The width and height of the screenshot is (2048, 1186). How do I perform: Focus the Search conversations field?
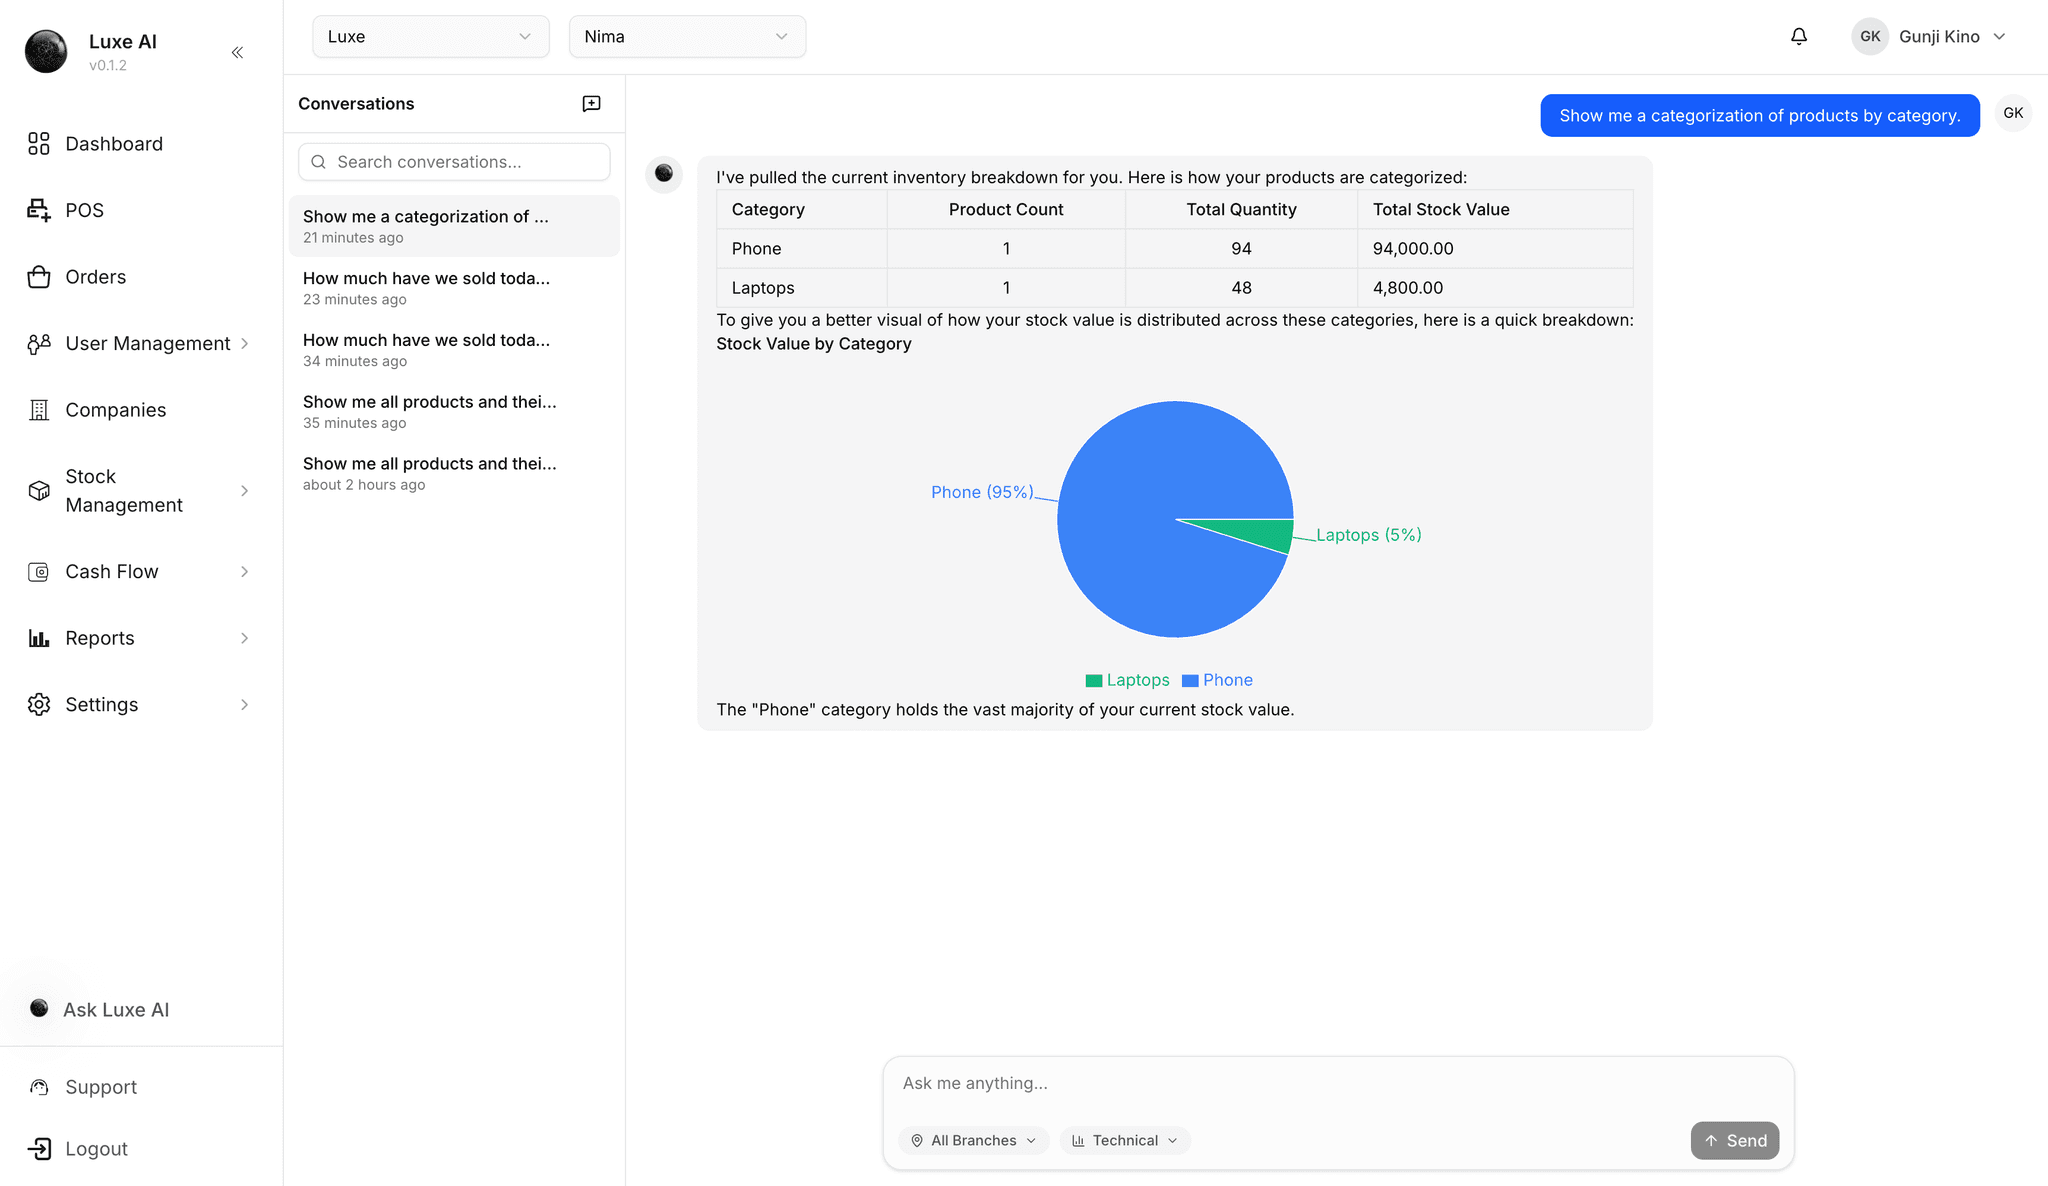454,162
